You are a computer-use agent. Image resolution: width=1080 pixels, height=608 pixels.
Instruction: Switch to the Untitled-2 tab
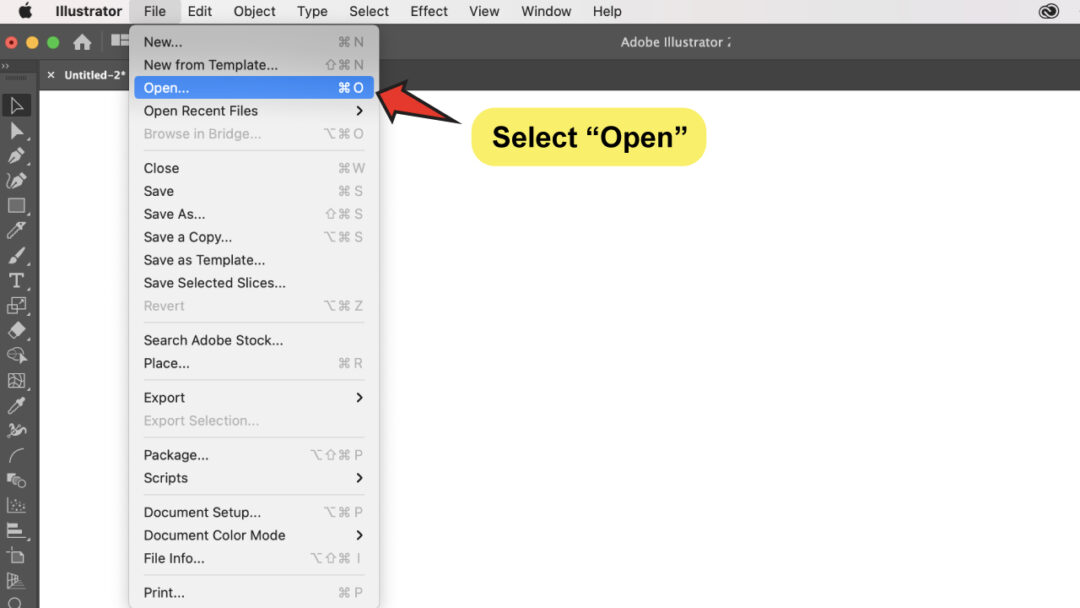point(94,75)
